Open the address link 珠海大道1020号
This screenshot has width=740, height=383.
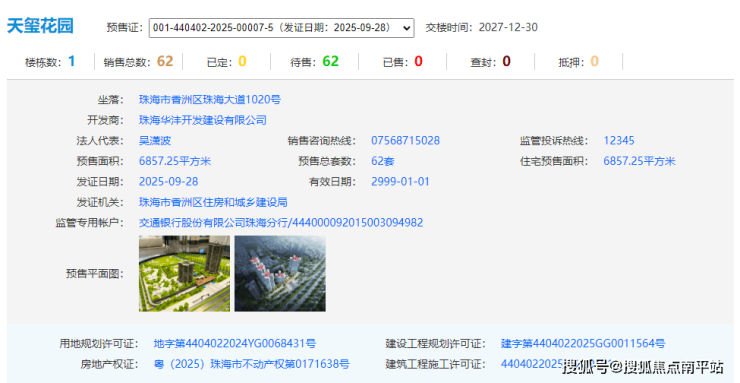(210, 100)
